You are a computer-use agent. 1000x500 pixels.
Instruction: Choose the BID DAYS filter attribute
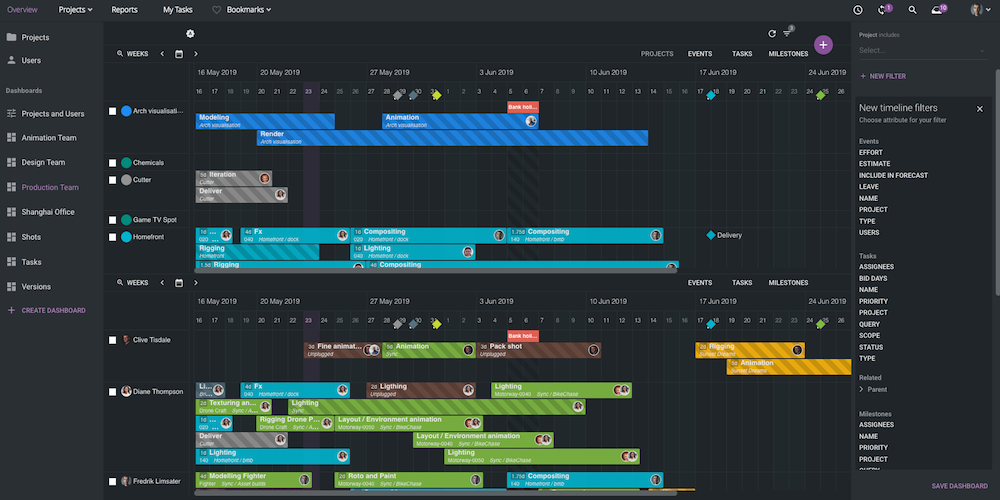tap(873, 279)
